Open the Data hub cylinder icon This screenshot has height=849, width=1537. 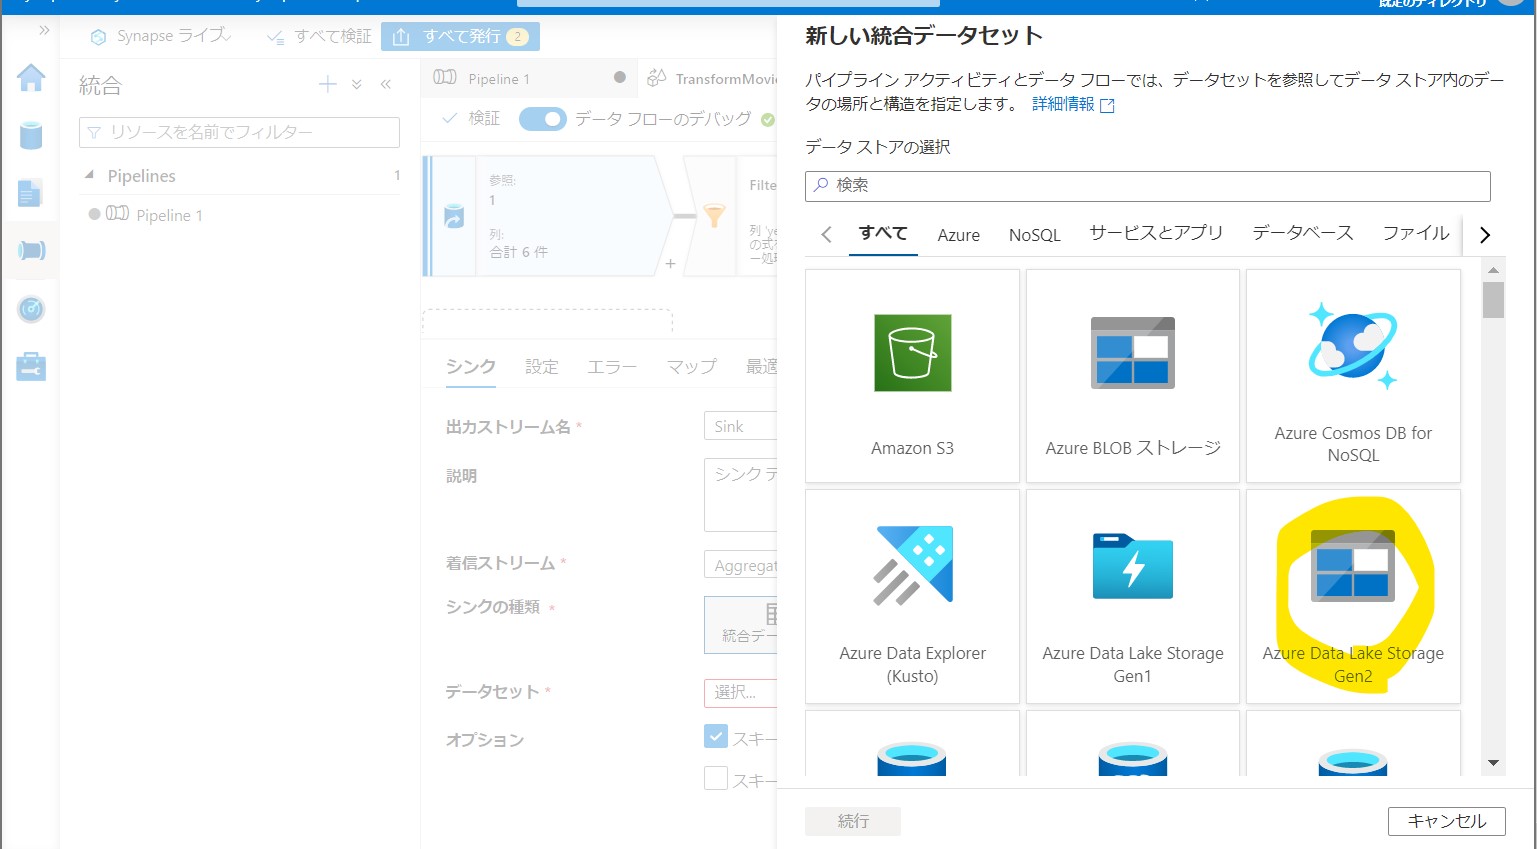(x=31, y=135)
